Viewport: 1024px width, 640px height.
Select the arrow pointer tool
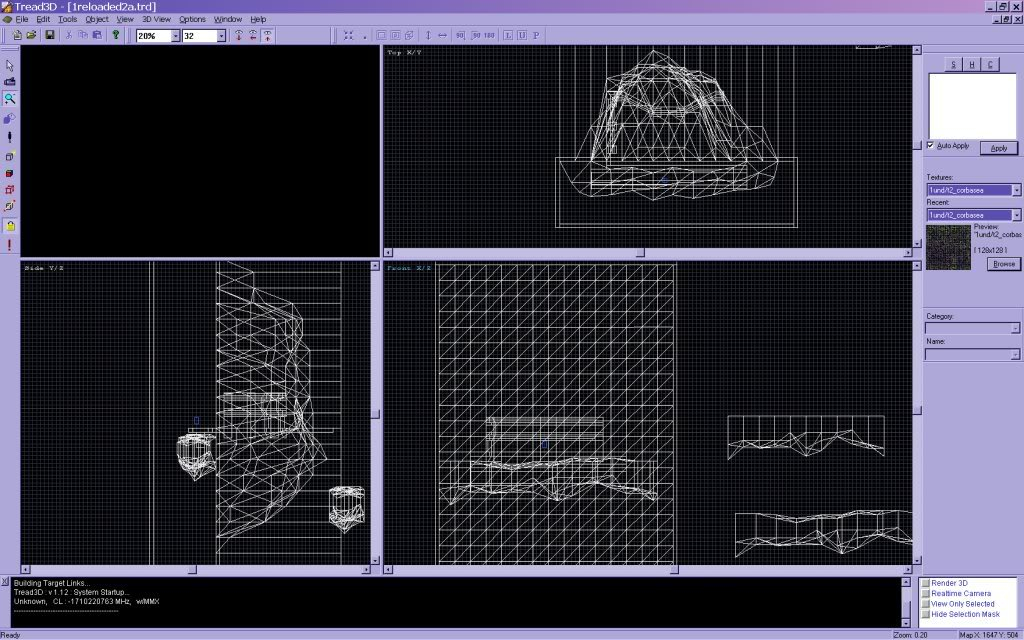point(10,65)
